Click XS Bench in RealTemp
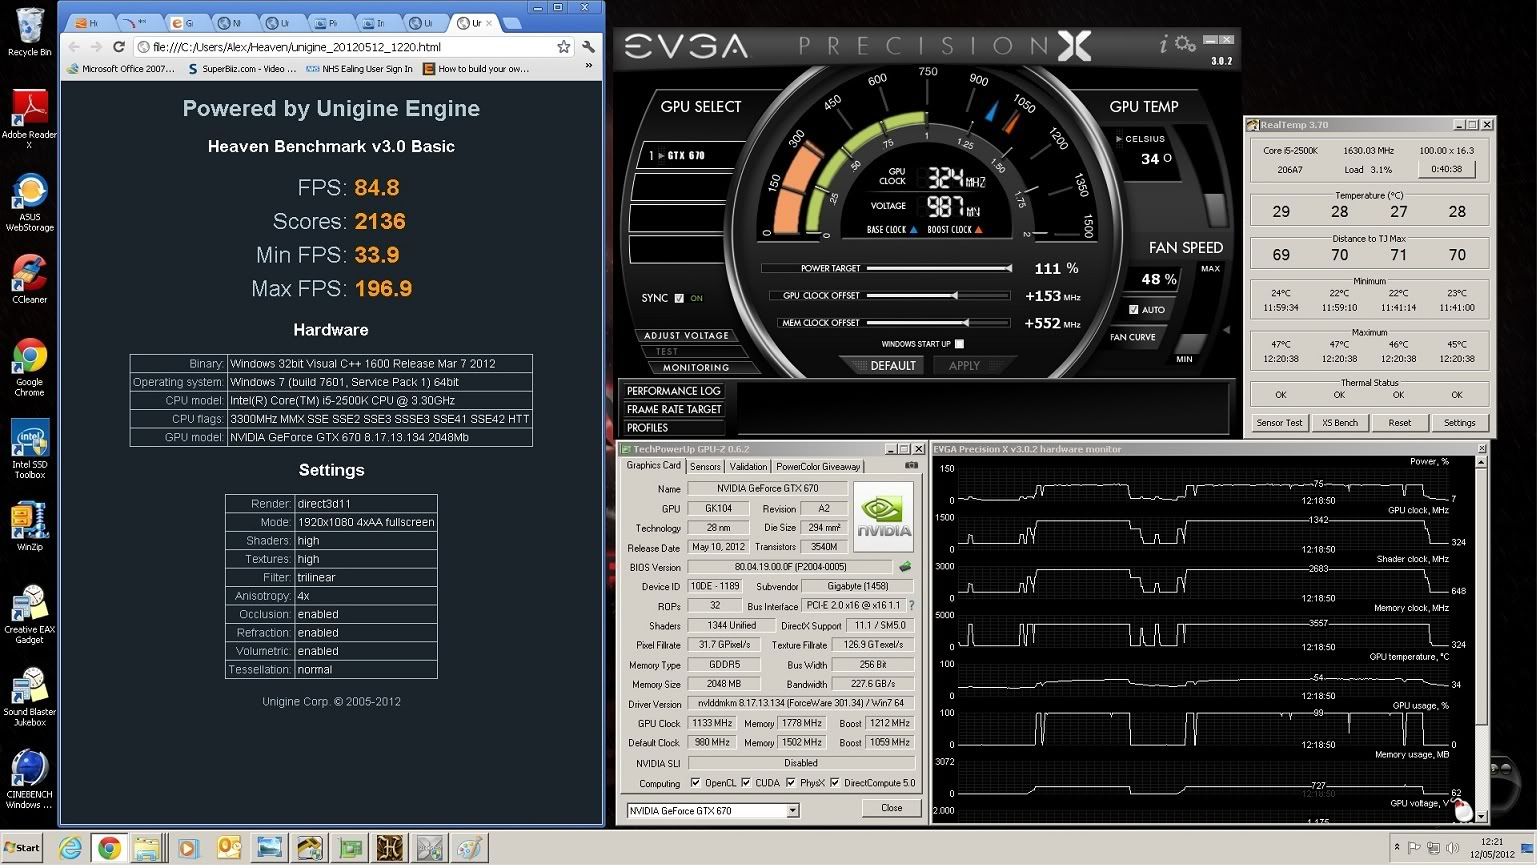The width and height of the screenshot is (1540, 868). pos(1339,423)
